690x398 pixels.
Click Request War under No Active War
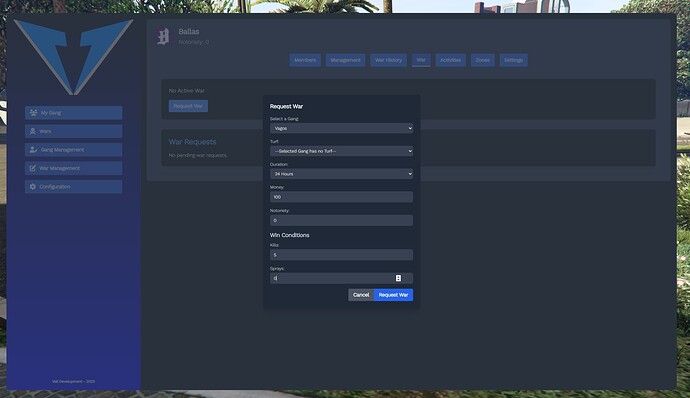(188, 106)
